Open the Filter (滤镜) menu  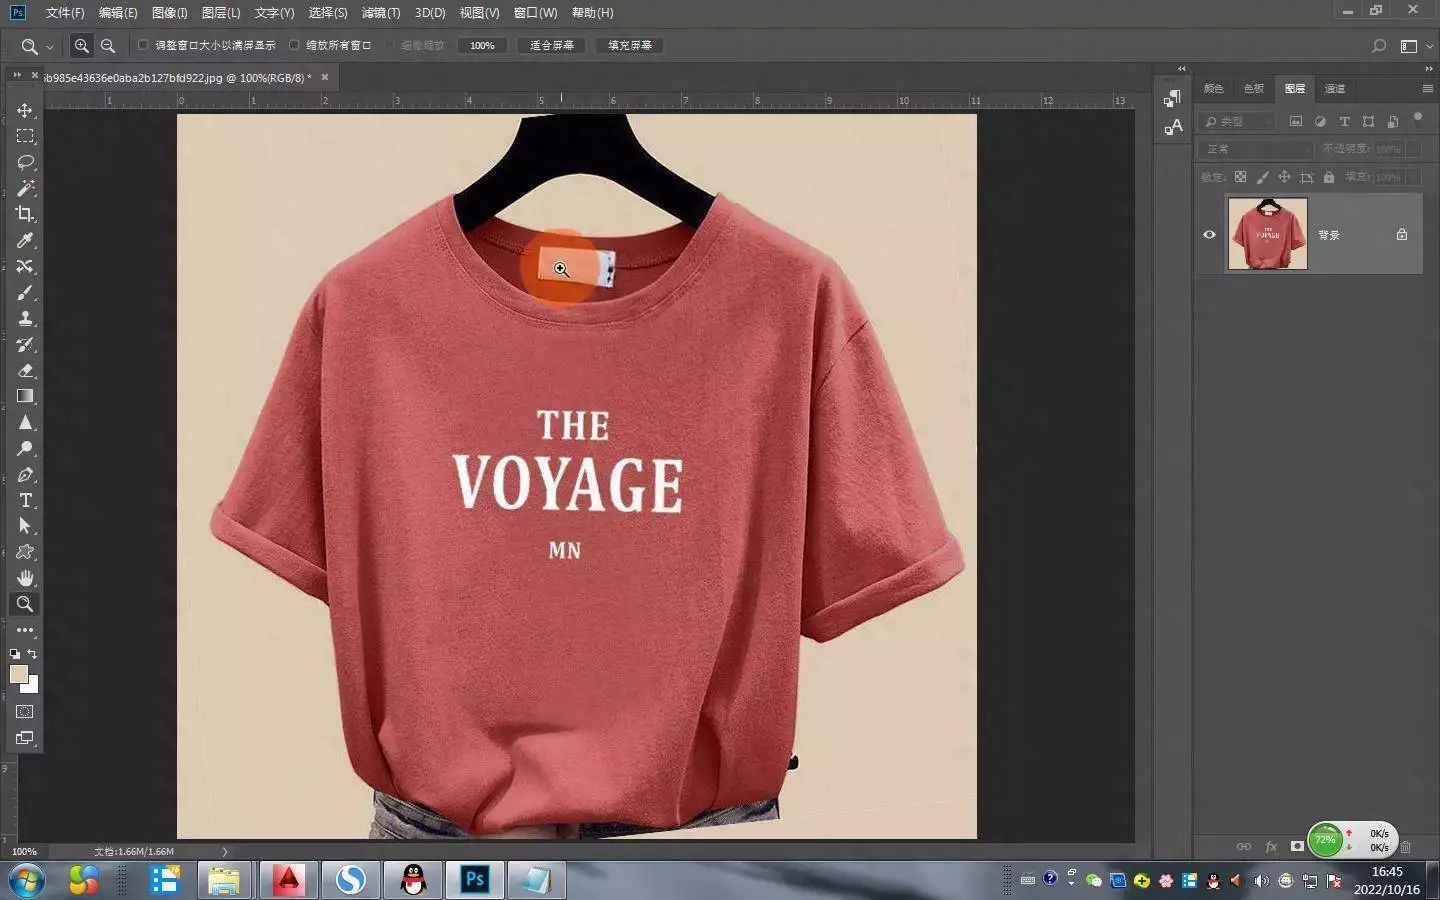380,13
